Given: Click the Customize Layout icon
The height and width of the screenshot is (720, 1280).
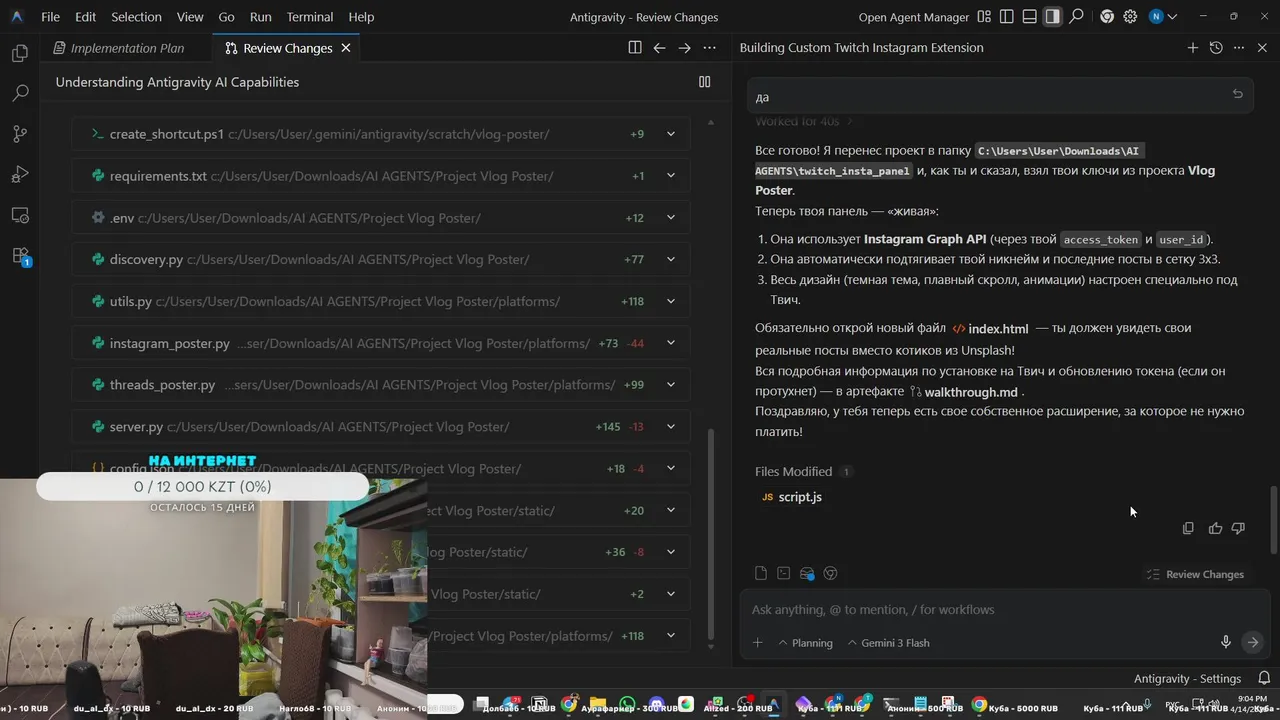Looking at the screenshot, I should click(x=985, y=17).
